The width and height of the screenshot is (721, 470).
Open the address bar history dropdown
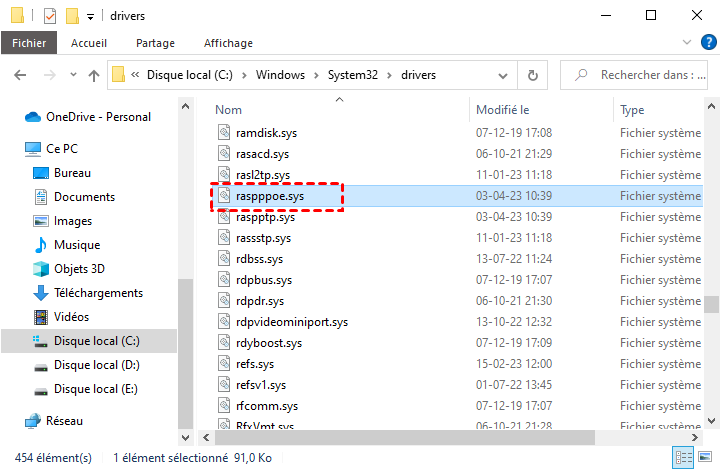click(503, 75)
